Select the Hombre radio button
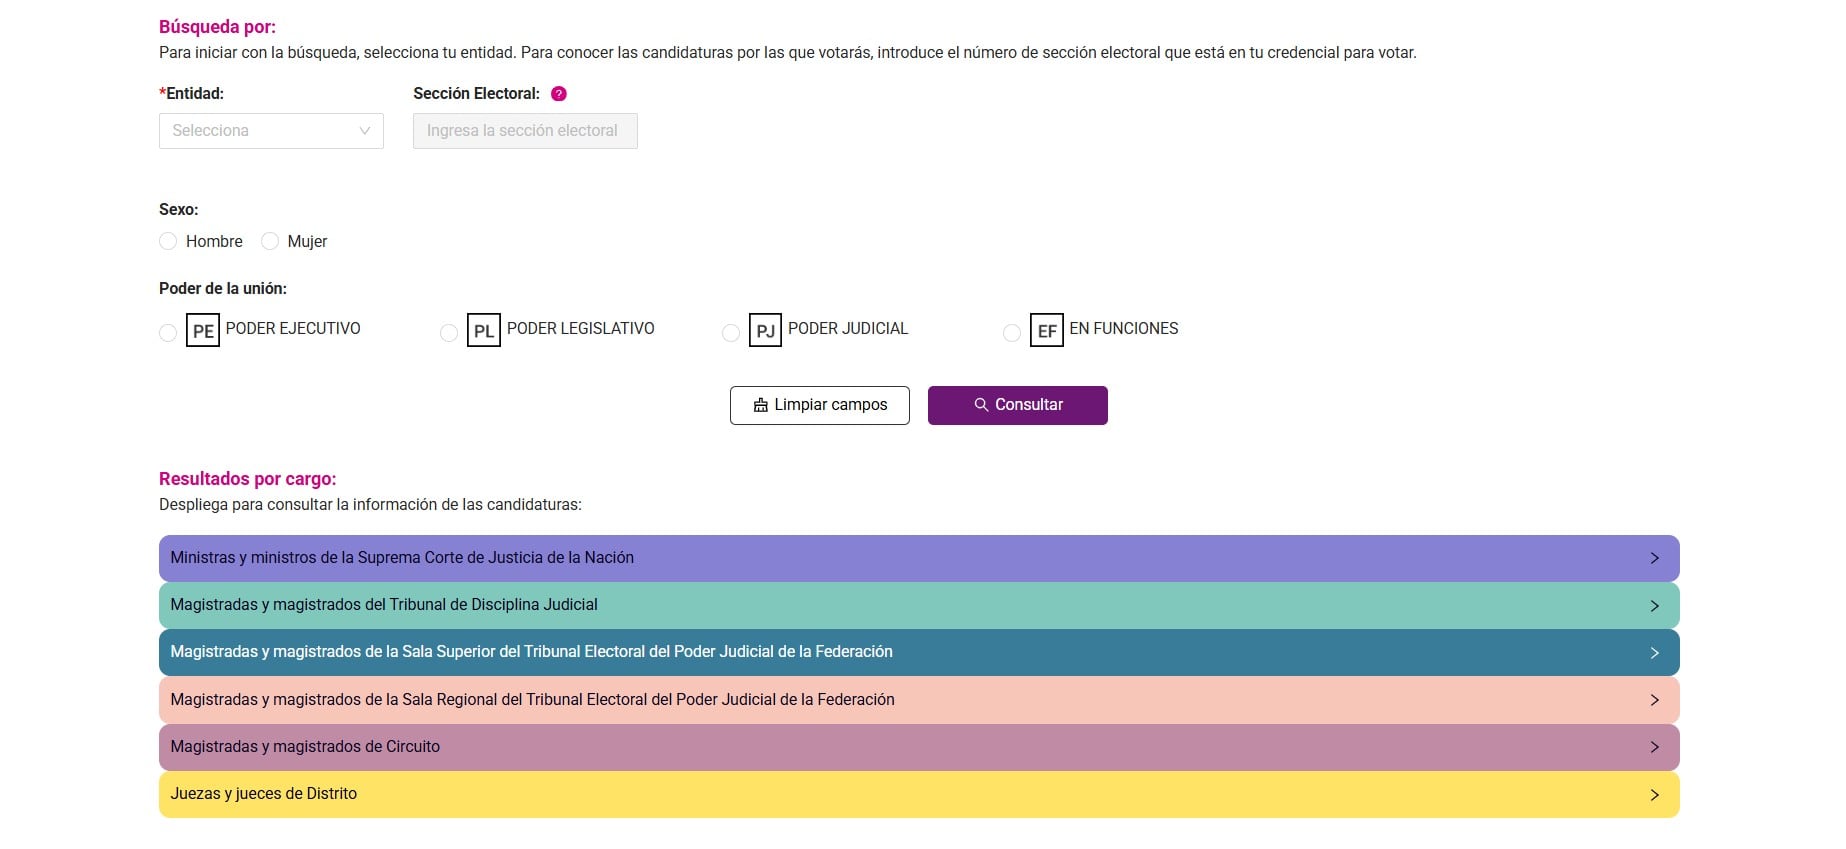The width and height of the screenshot is (1846, 849). [168, 242]
